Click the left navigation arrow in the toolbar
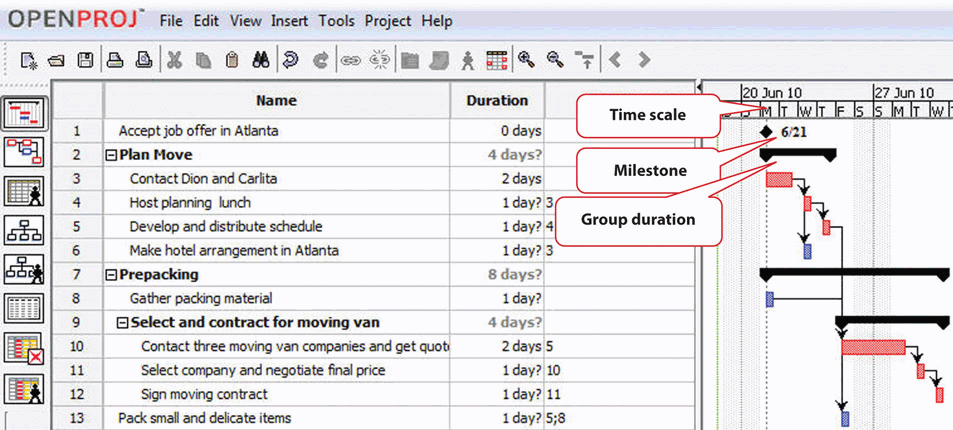The image size is (953, 430). coord(614,60)
